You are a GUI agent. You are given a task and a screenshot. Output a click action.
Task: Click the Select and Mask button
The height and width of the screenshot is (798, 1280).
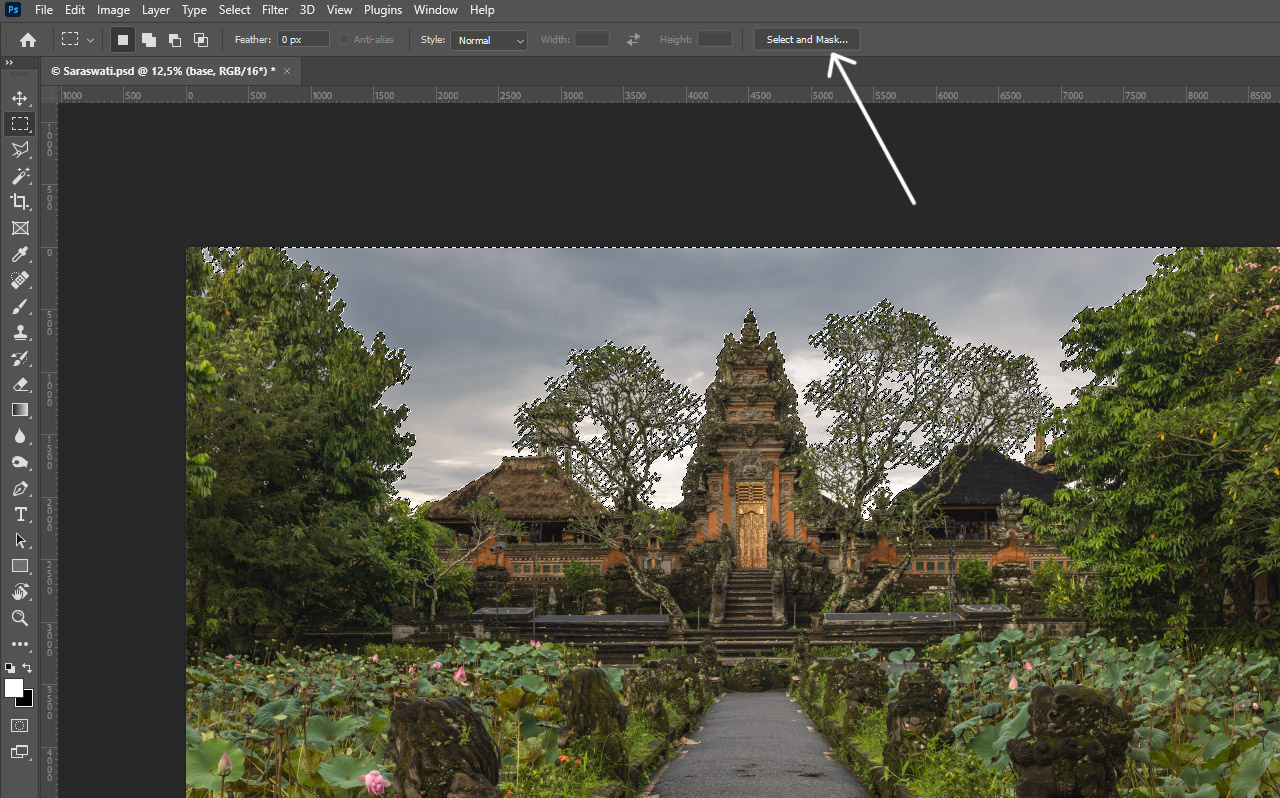coord(806,40)
